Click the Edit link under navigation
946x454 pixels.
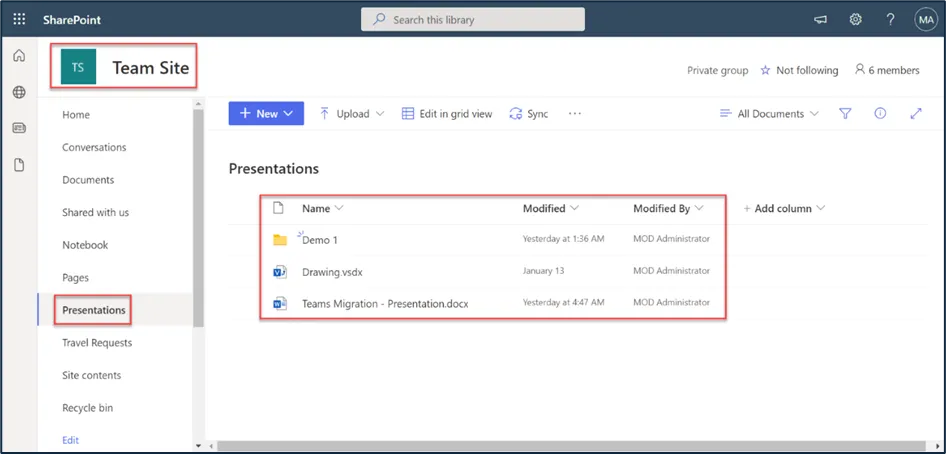pos(70,440)
